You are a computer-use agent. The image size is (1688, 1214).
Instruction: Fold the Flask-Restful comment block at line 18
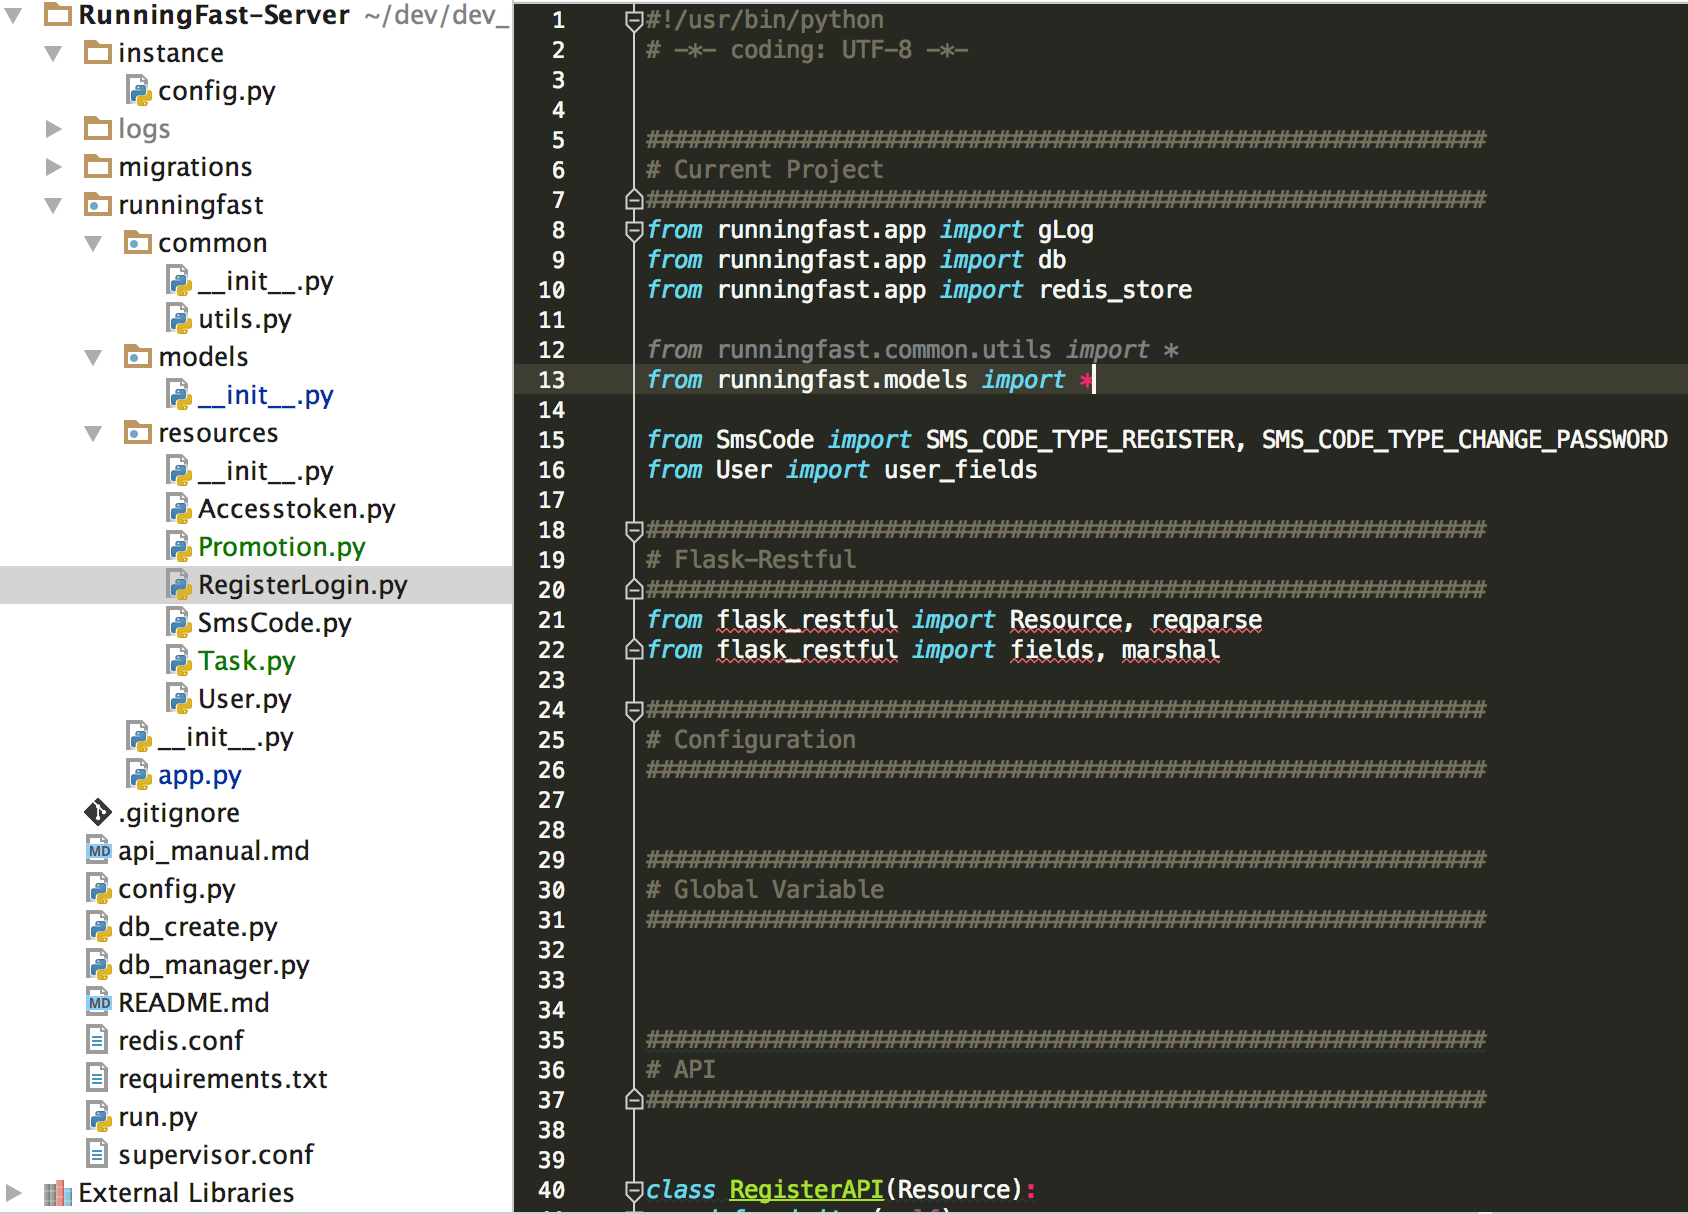[x=633, y=530]
